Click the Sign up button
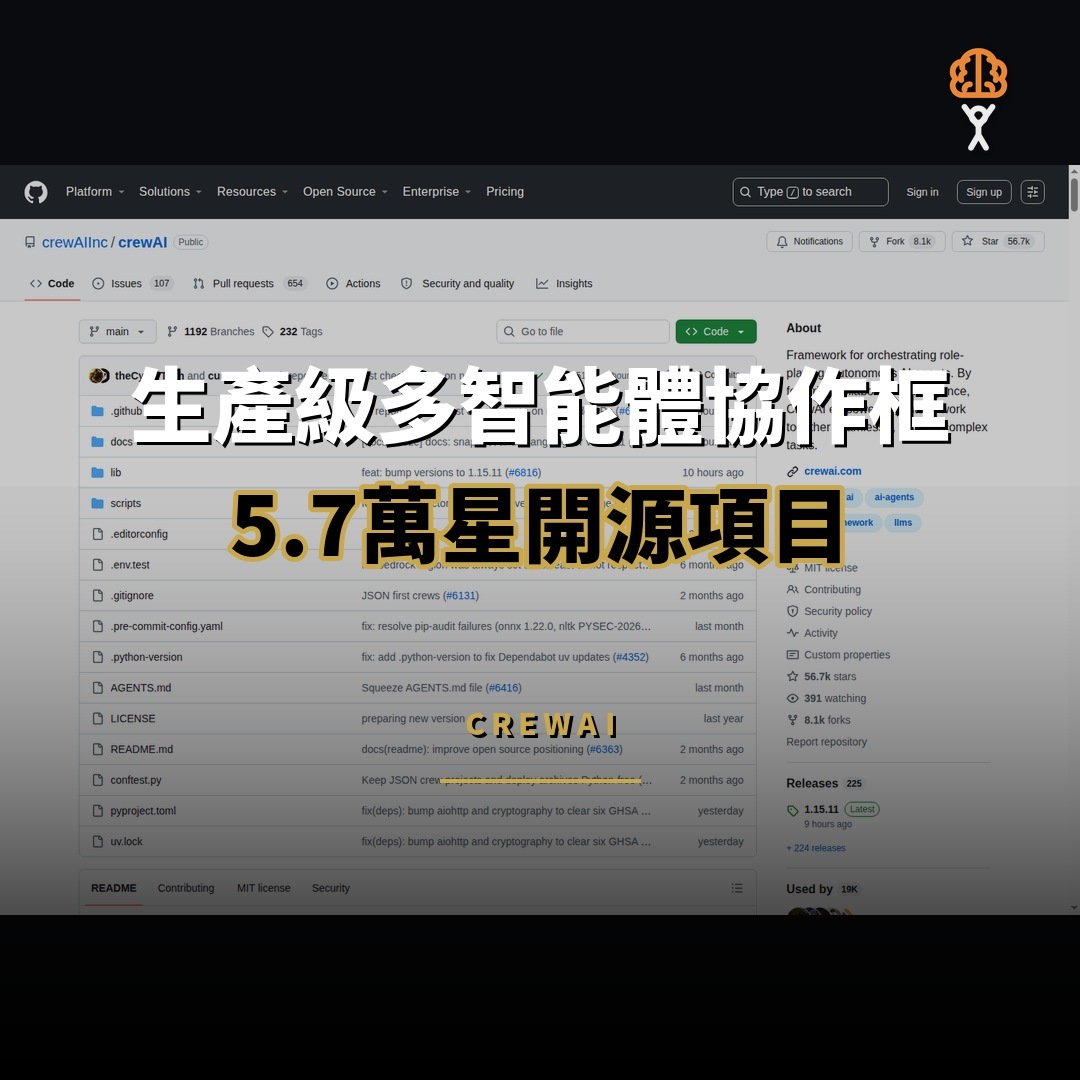 click(984, 192)
